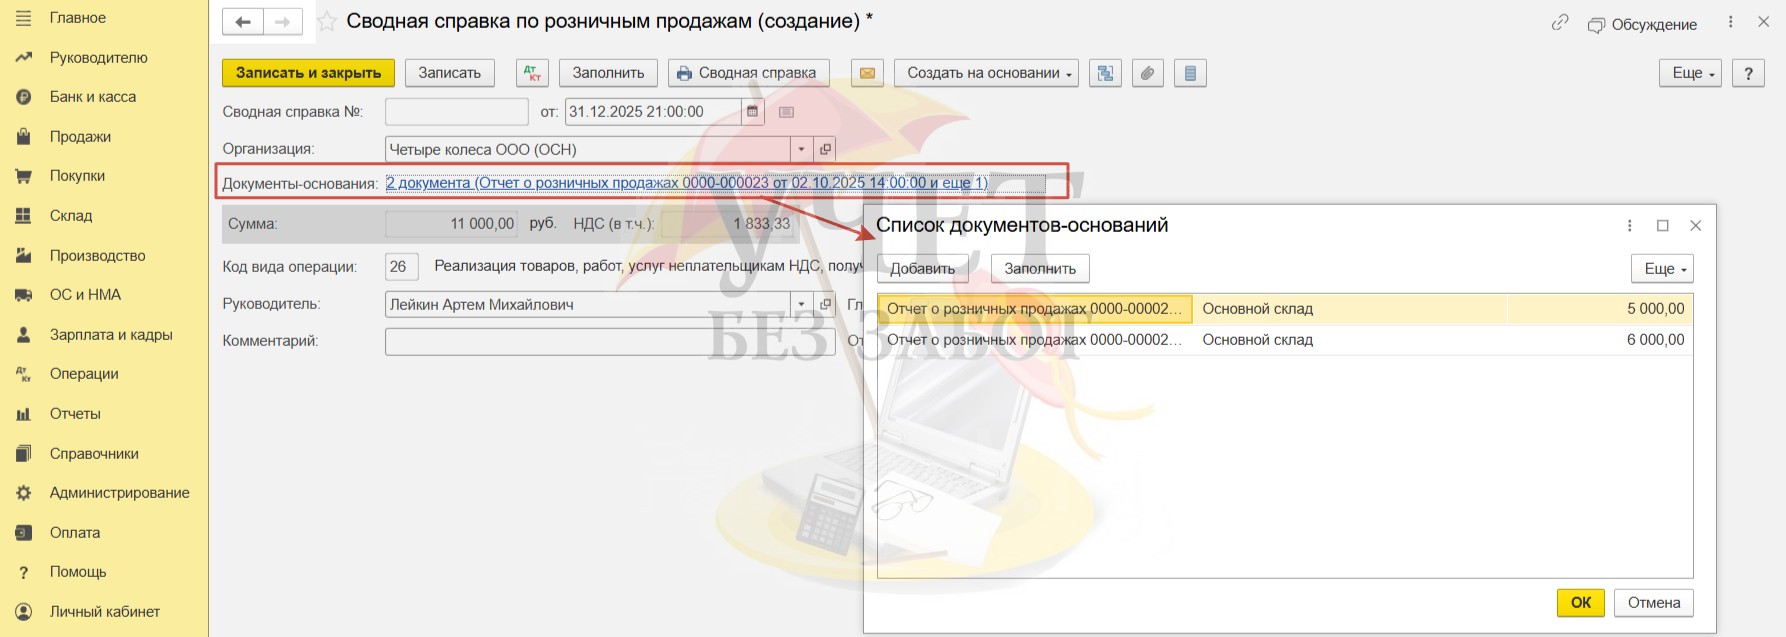Click the date field 31.12.2025 21:00:00
Viewport: 1786px width, 637px height.
(x=653, y=112)
